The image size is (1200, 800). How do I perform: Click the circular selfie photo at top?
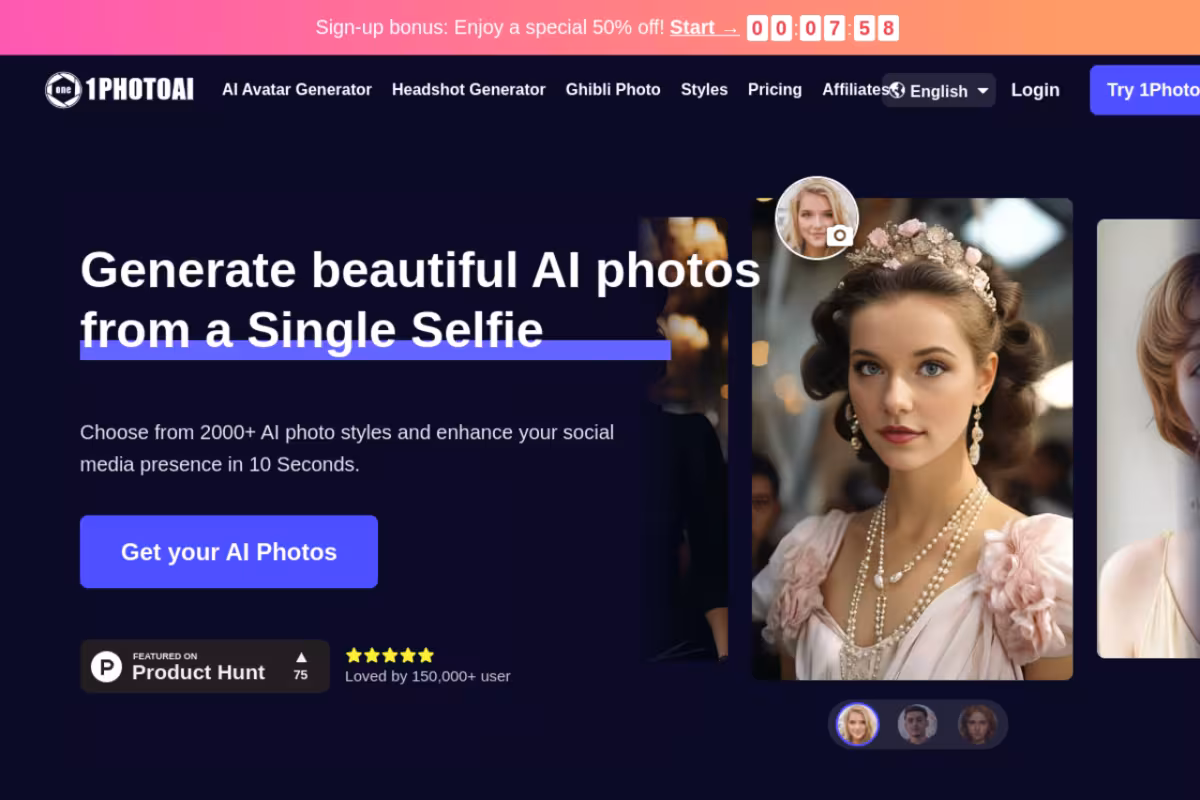817,217
